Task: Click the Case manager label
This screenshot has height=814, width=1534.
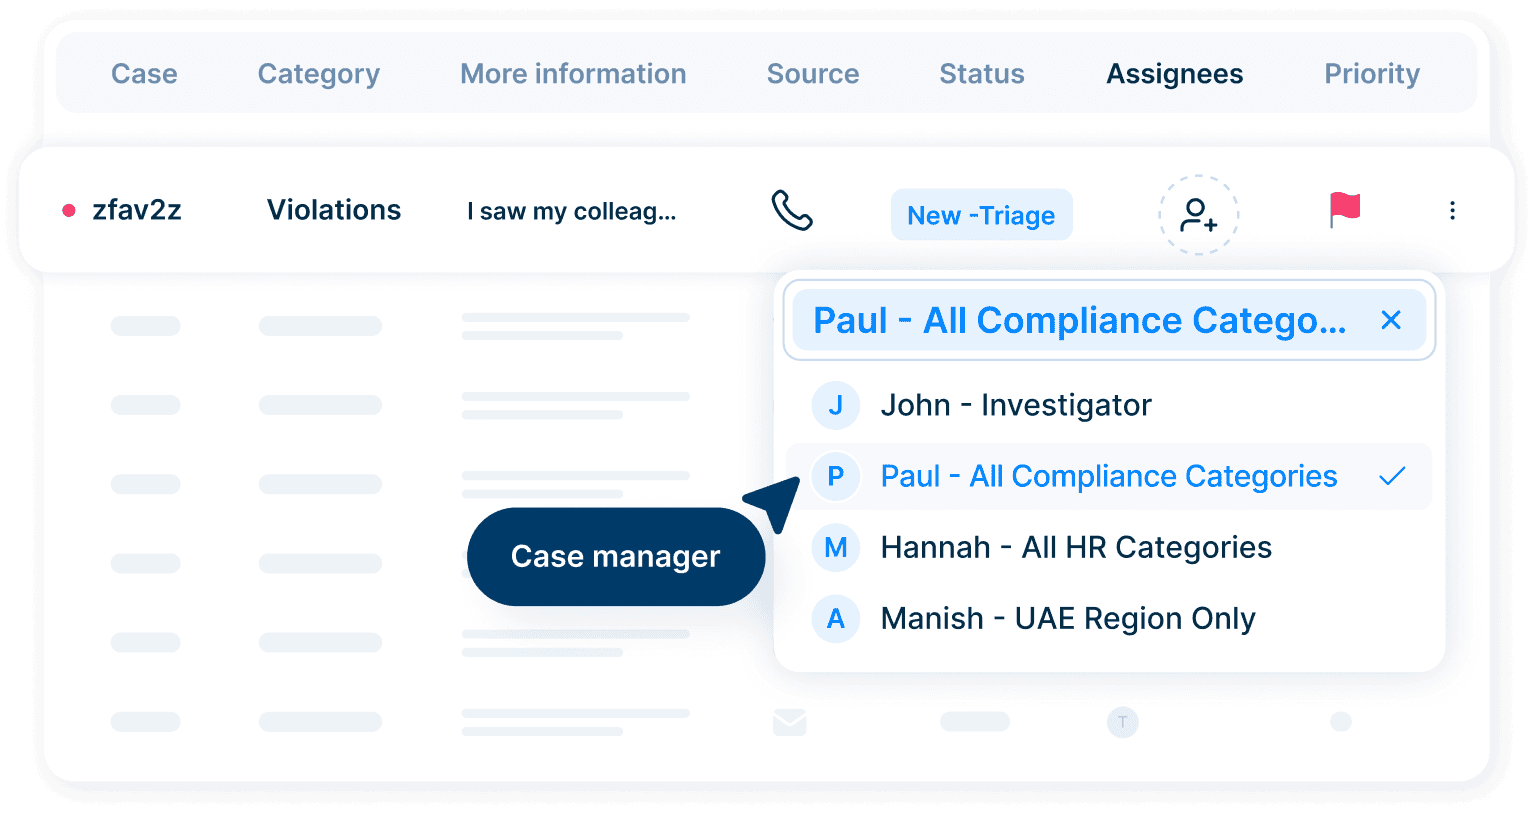Action: 615,557
